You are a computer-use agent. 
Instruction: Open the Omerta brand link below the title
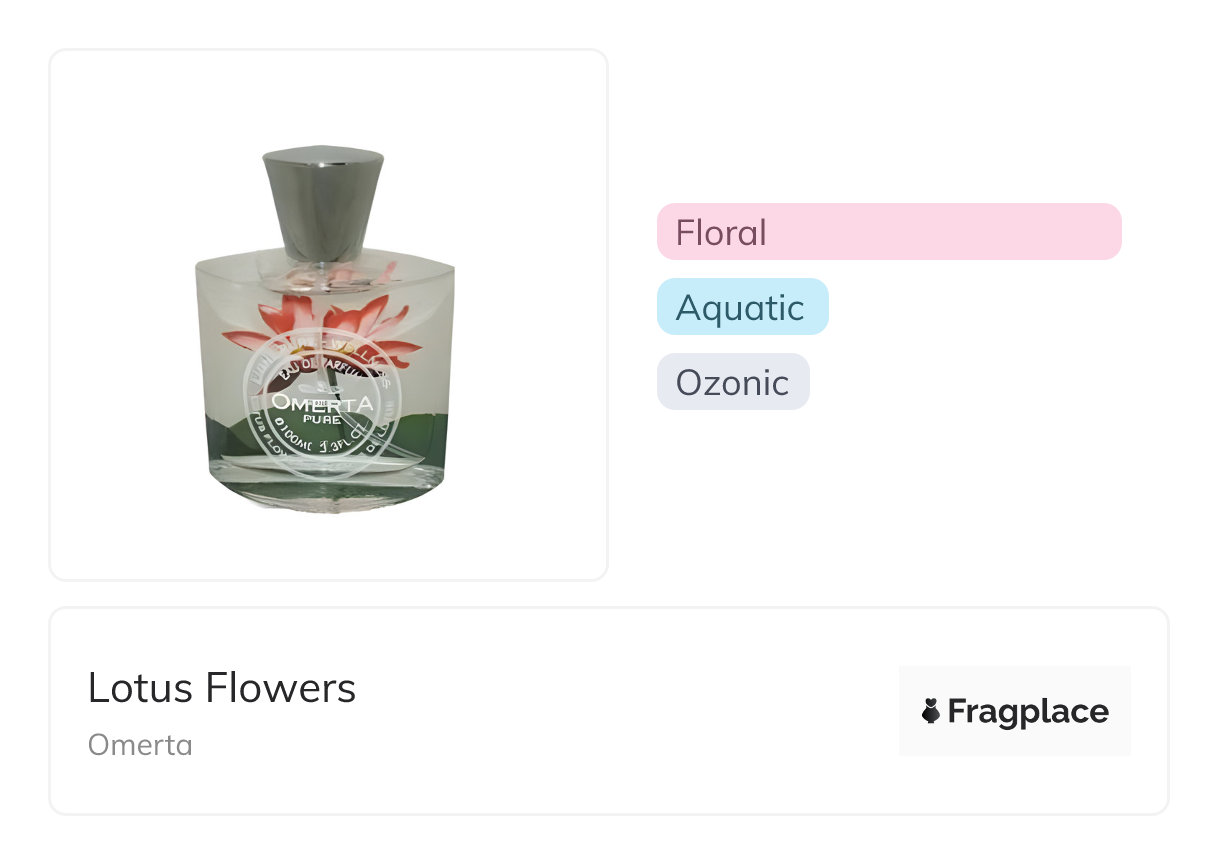click(140, 745)
